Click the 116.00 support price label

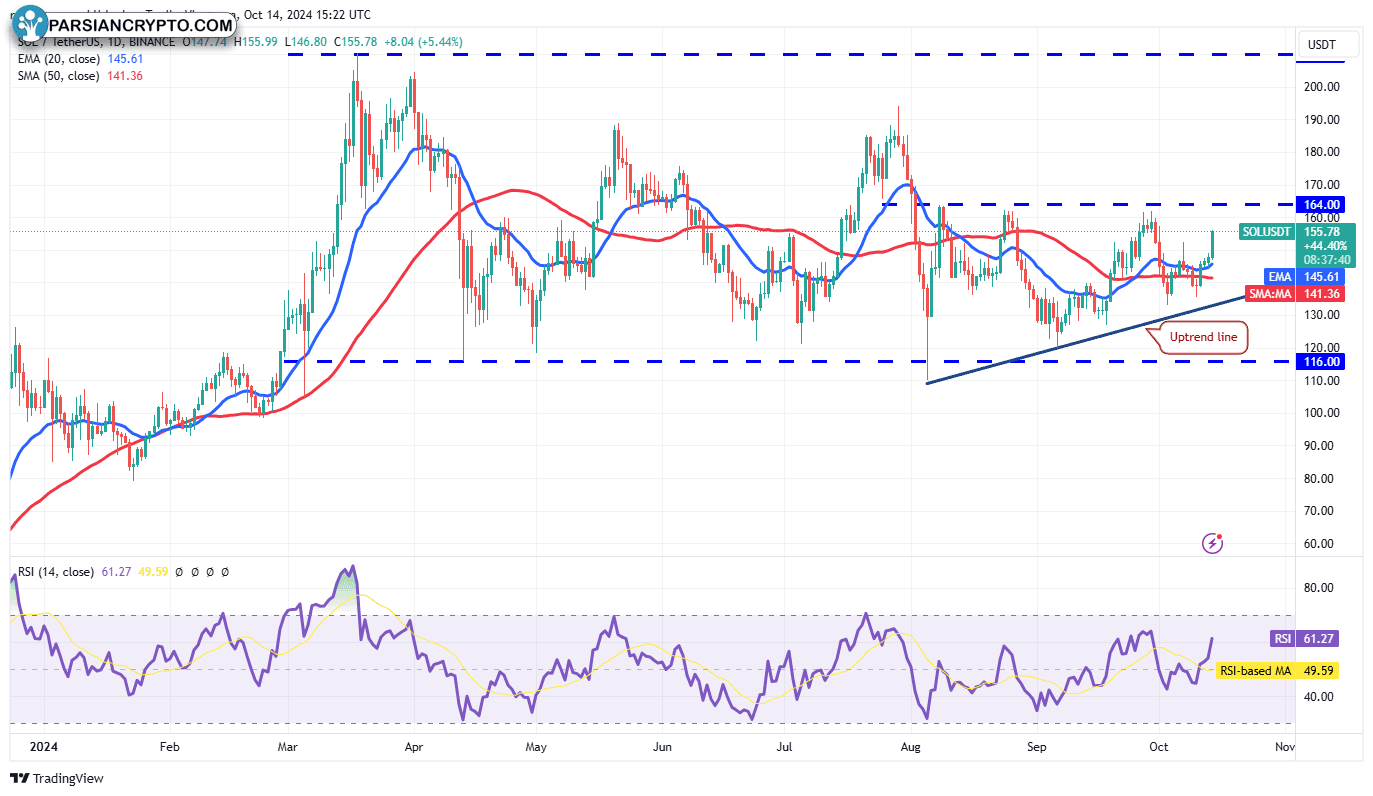[1320, 361]
